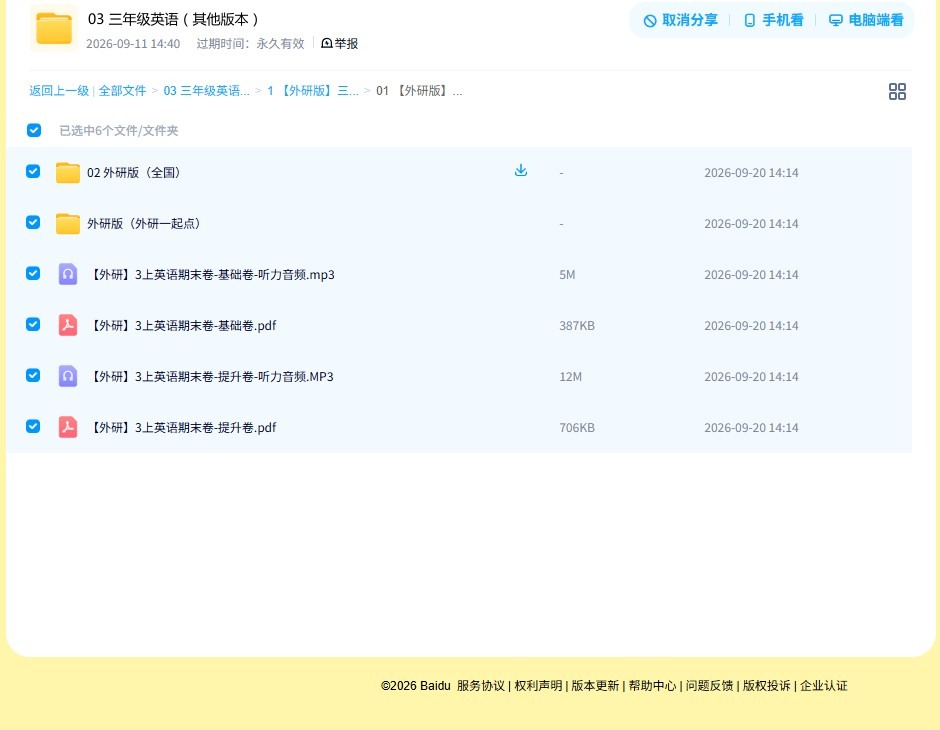Viewport: 940px width, 730px height.
Task: Click the folder icon of 外研版（外研一起点）
Action: click(68, 224)
